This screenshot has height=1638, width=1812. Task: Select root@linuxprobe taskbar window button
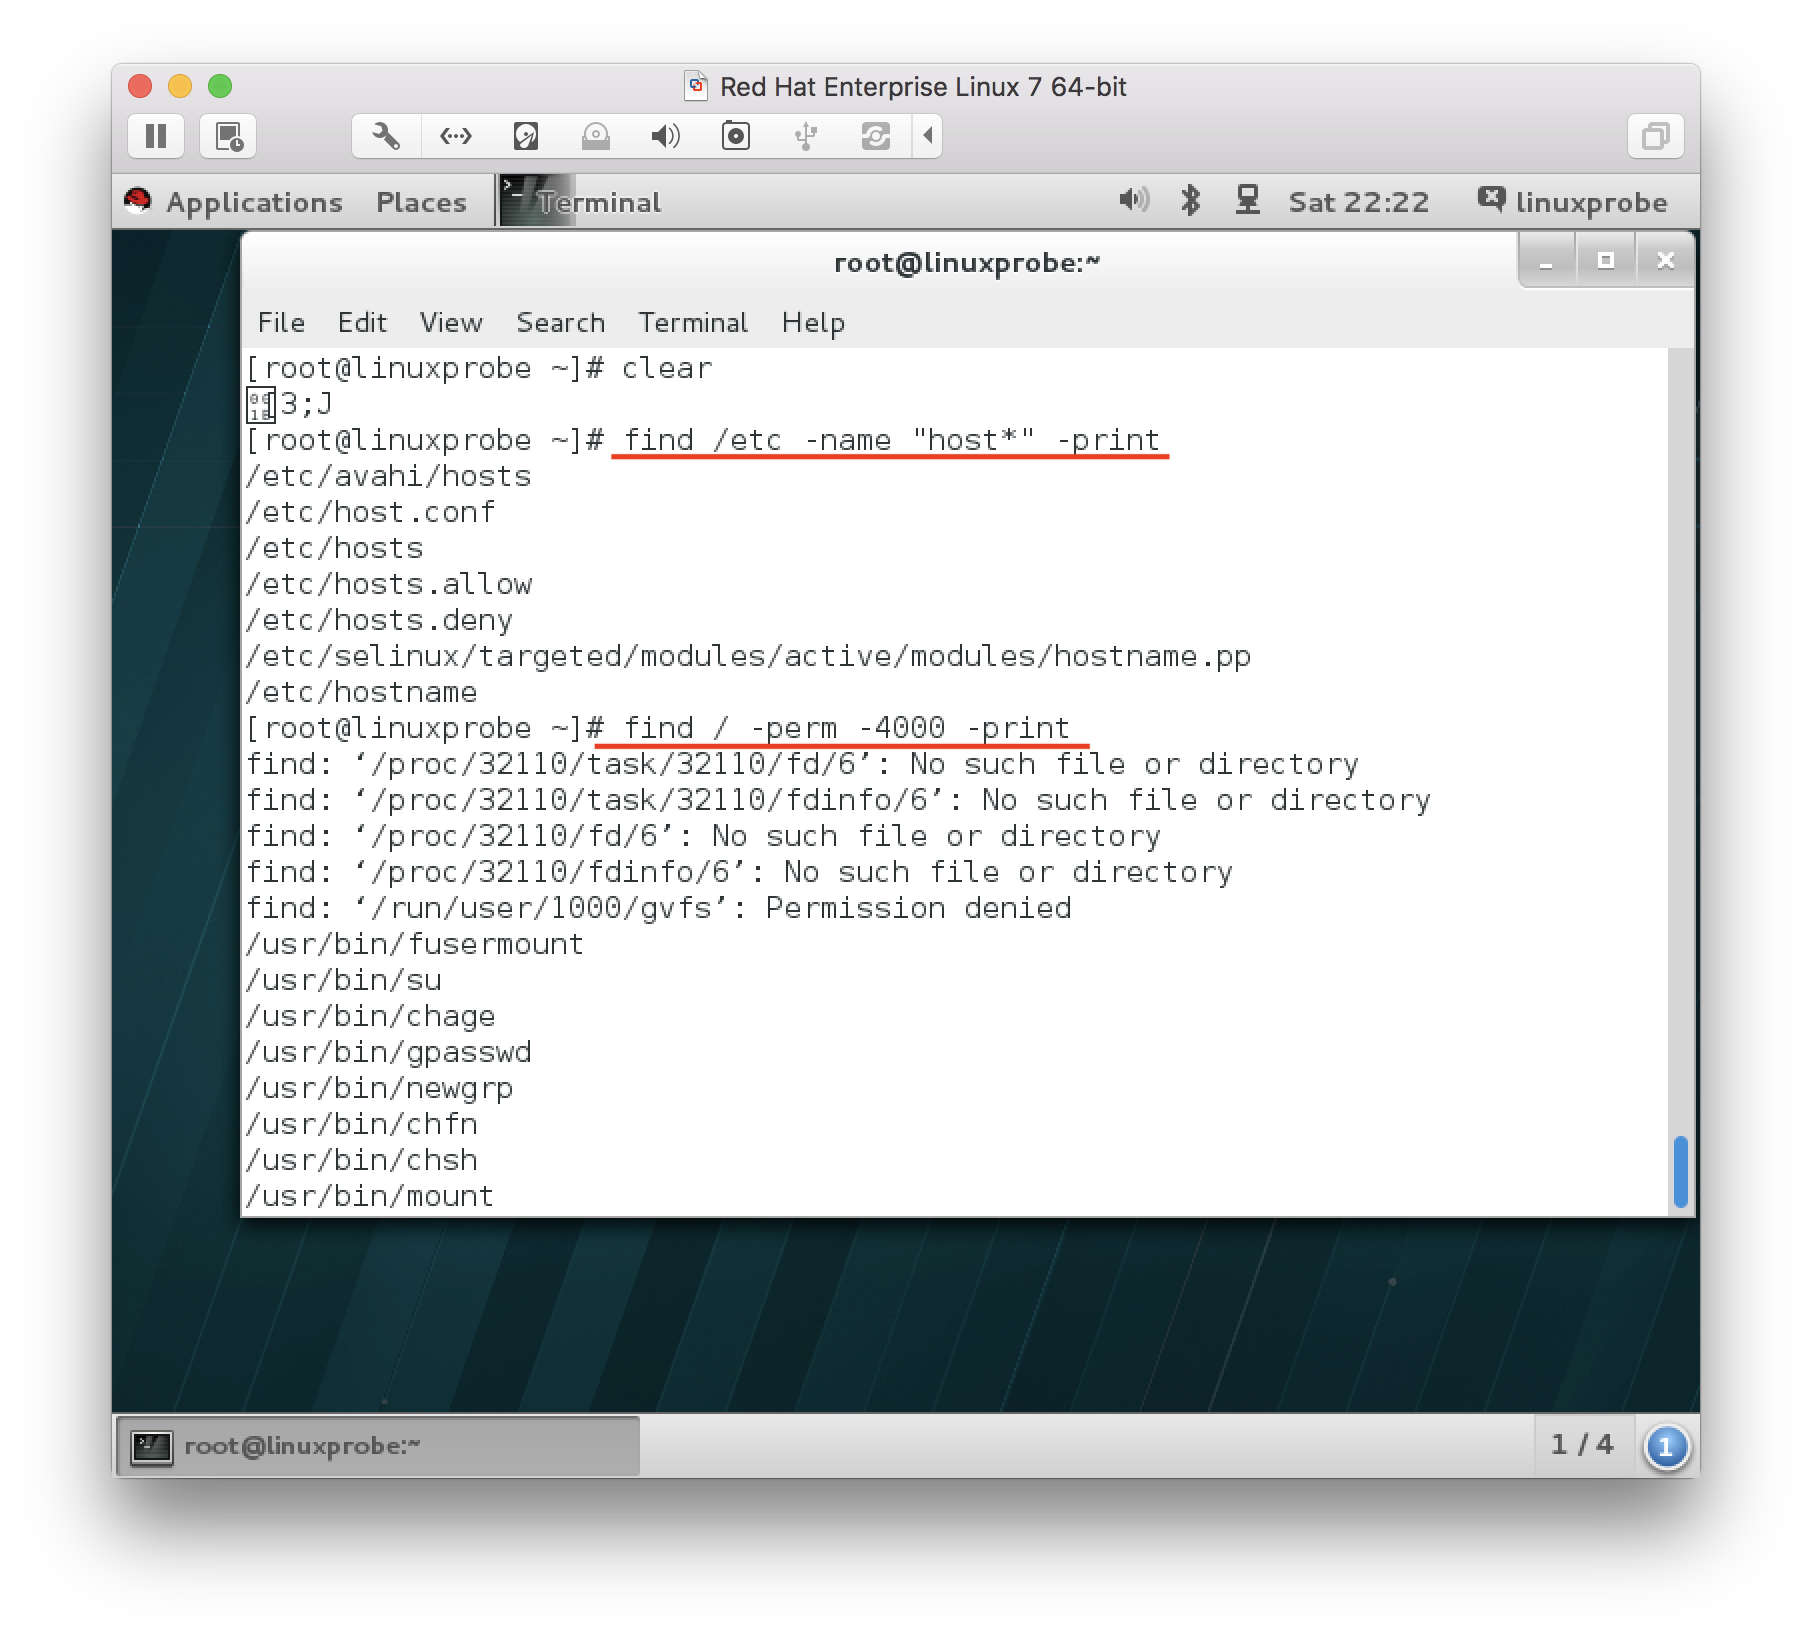pyautogui.click(x=378, y=1446)
